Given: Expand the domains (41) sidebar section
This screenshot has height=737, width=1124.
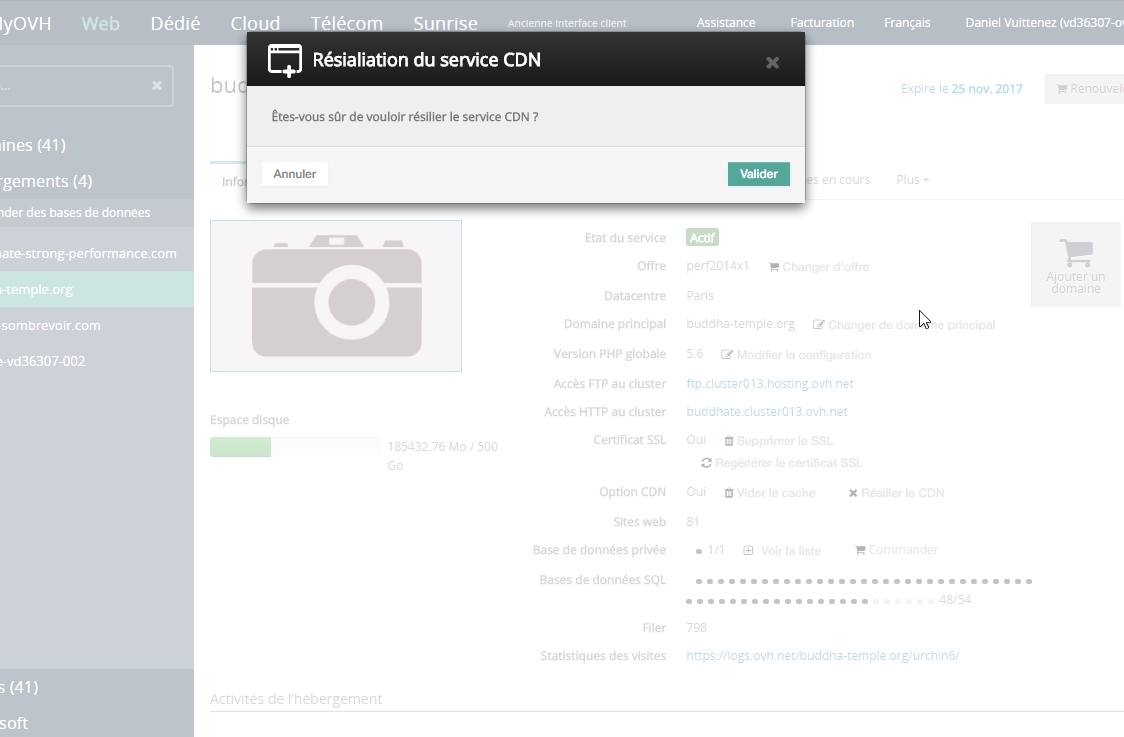Looking at the screenshot, I should pyautogui.click(x=33, y=146).
